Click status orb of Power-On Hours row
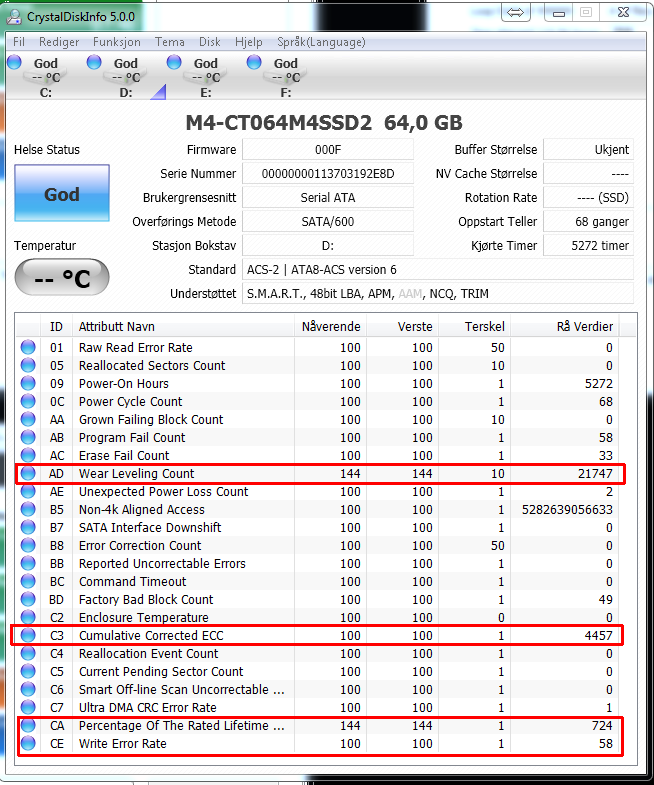 point(28,383)
